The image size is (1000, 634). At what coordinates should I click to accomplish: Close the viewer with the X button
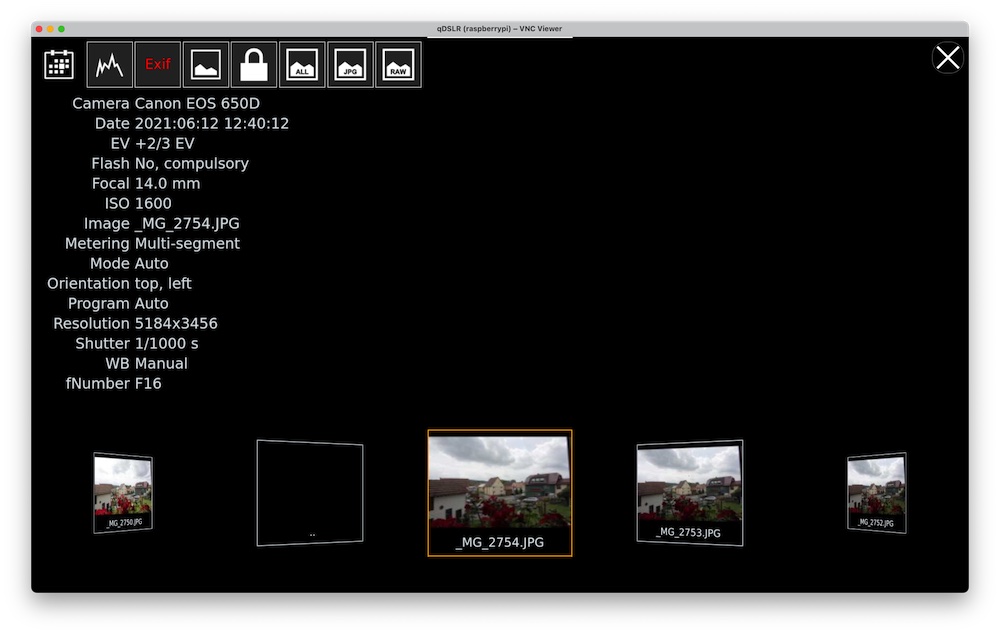point(947,57)
